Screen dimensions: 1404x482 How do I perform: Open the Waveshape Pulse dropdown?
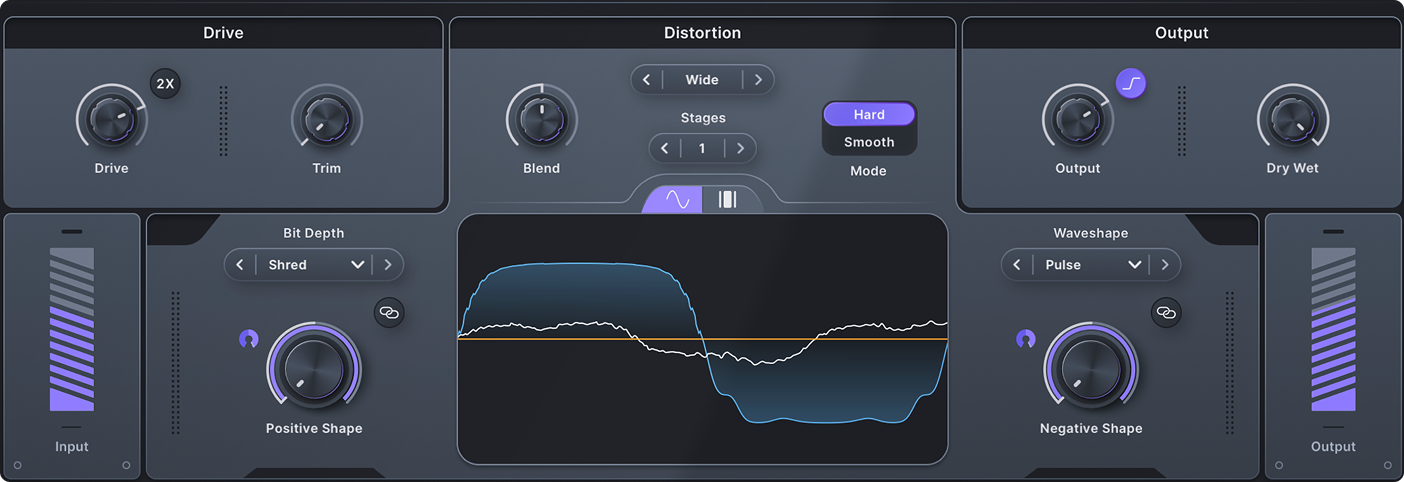coord(1091,265)
